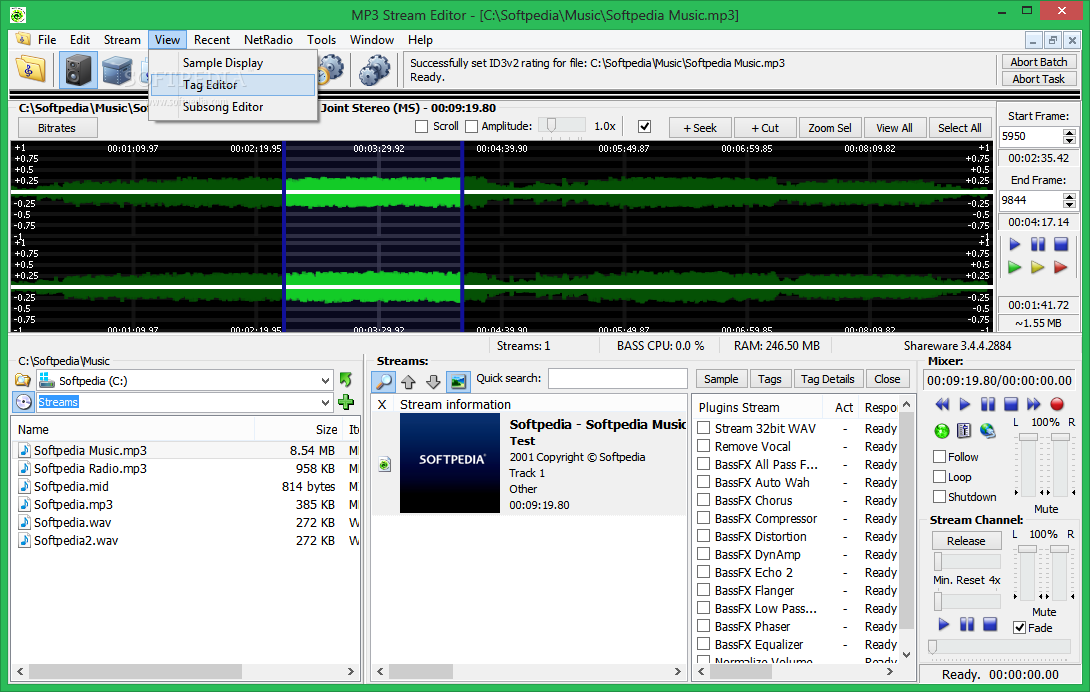Open the double-gears batch settings icon
This screenshot has height=692, width=1090.
pyautogui.click(x=375, y=70)
